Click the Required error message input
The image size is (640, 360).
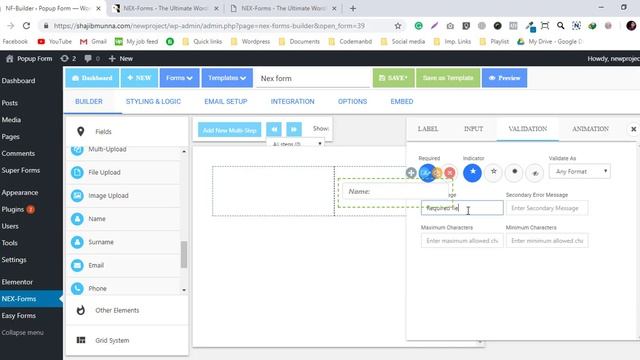click(462, 208)
